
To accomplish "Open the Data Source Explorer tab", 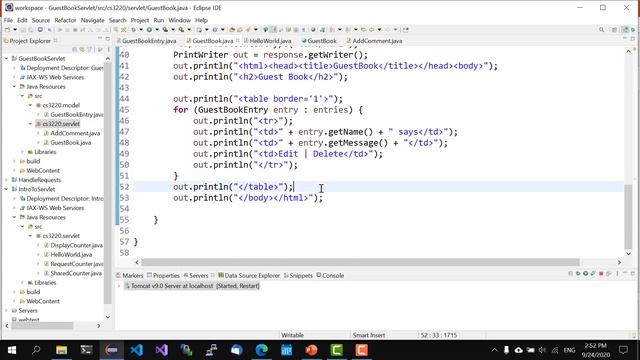I will pyautogui.click(x=249, y=276).
